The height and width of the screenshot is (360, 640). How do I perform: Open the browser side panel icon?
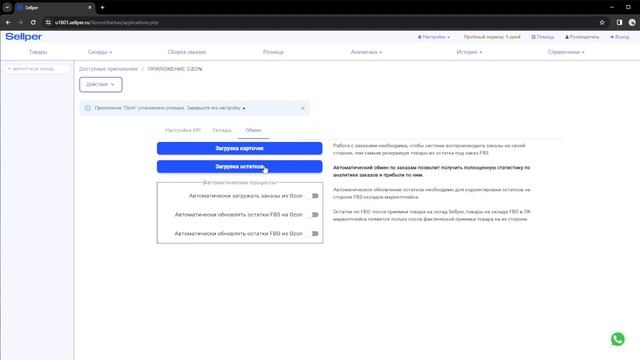[x=619, y=22]
